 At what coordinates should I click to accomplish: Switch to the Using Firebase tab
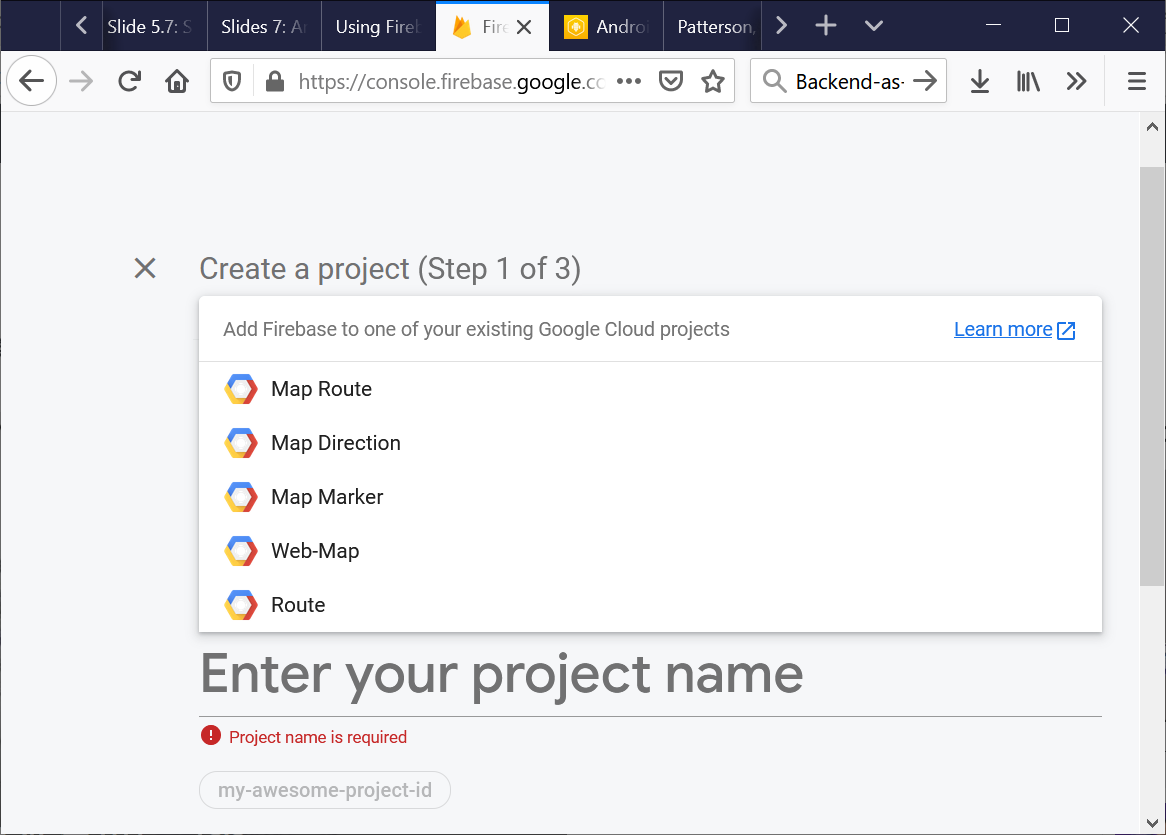378,27
